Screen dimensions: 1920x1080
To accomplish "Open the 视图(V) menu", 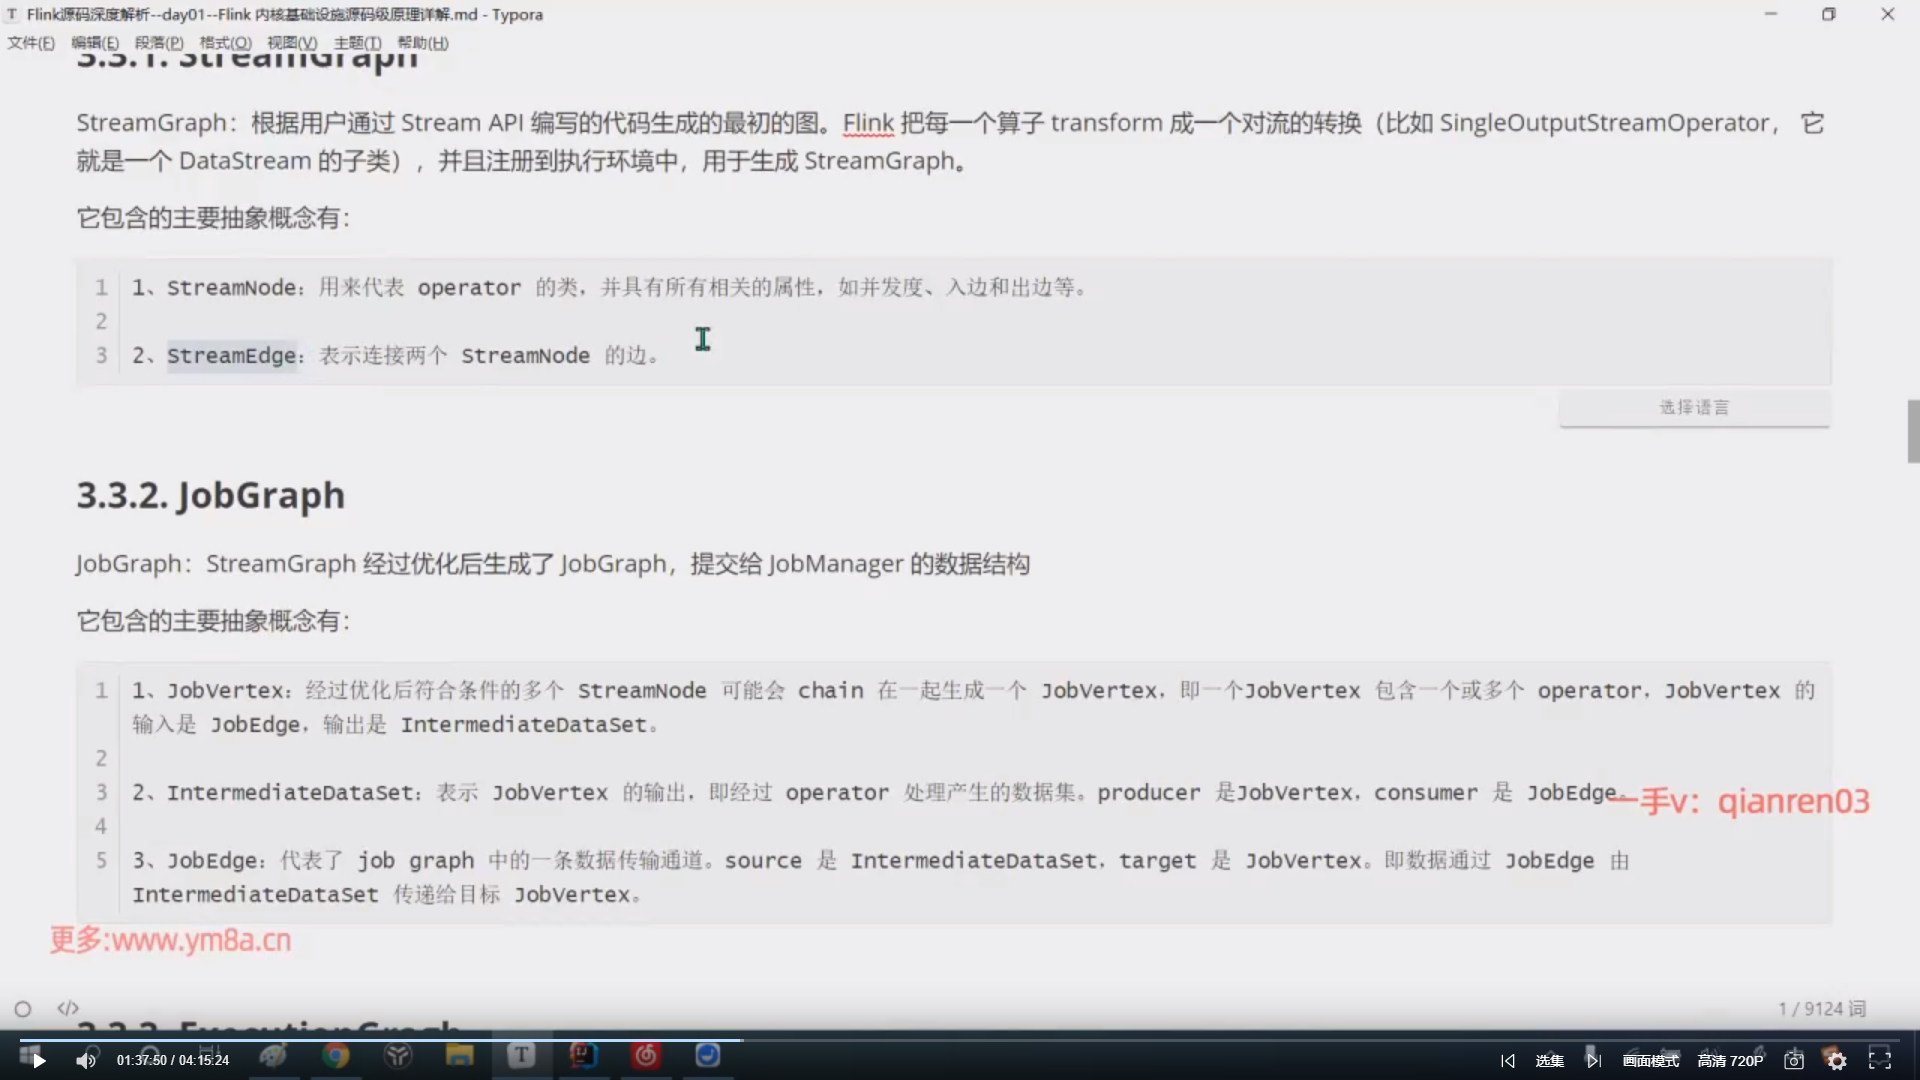I will 291,43.
